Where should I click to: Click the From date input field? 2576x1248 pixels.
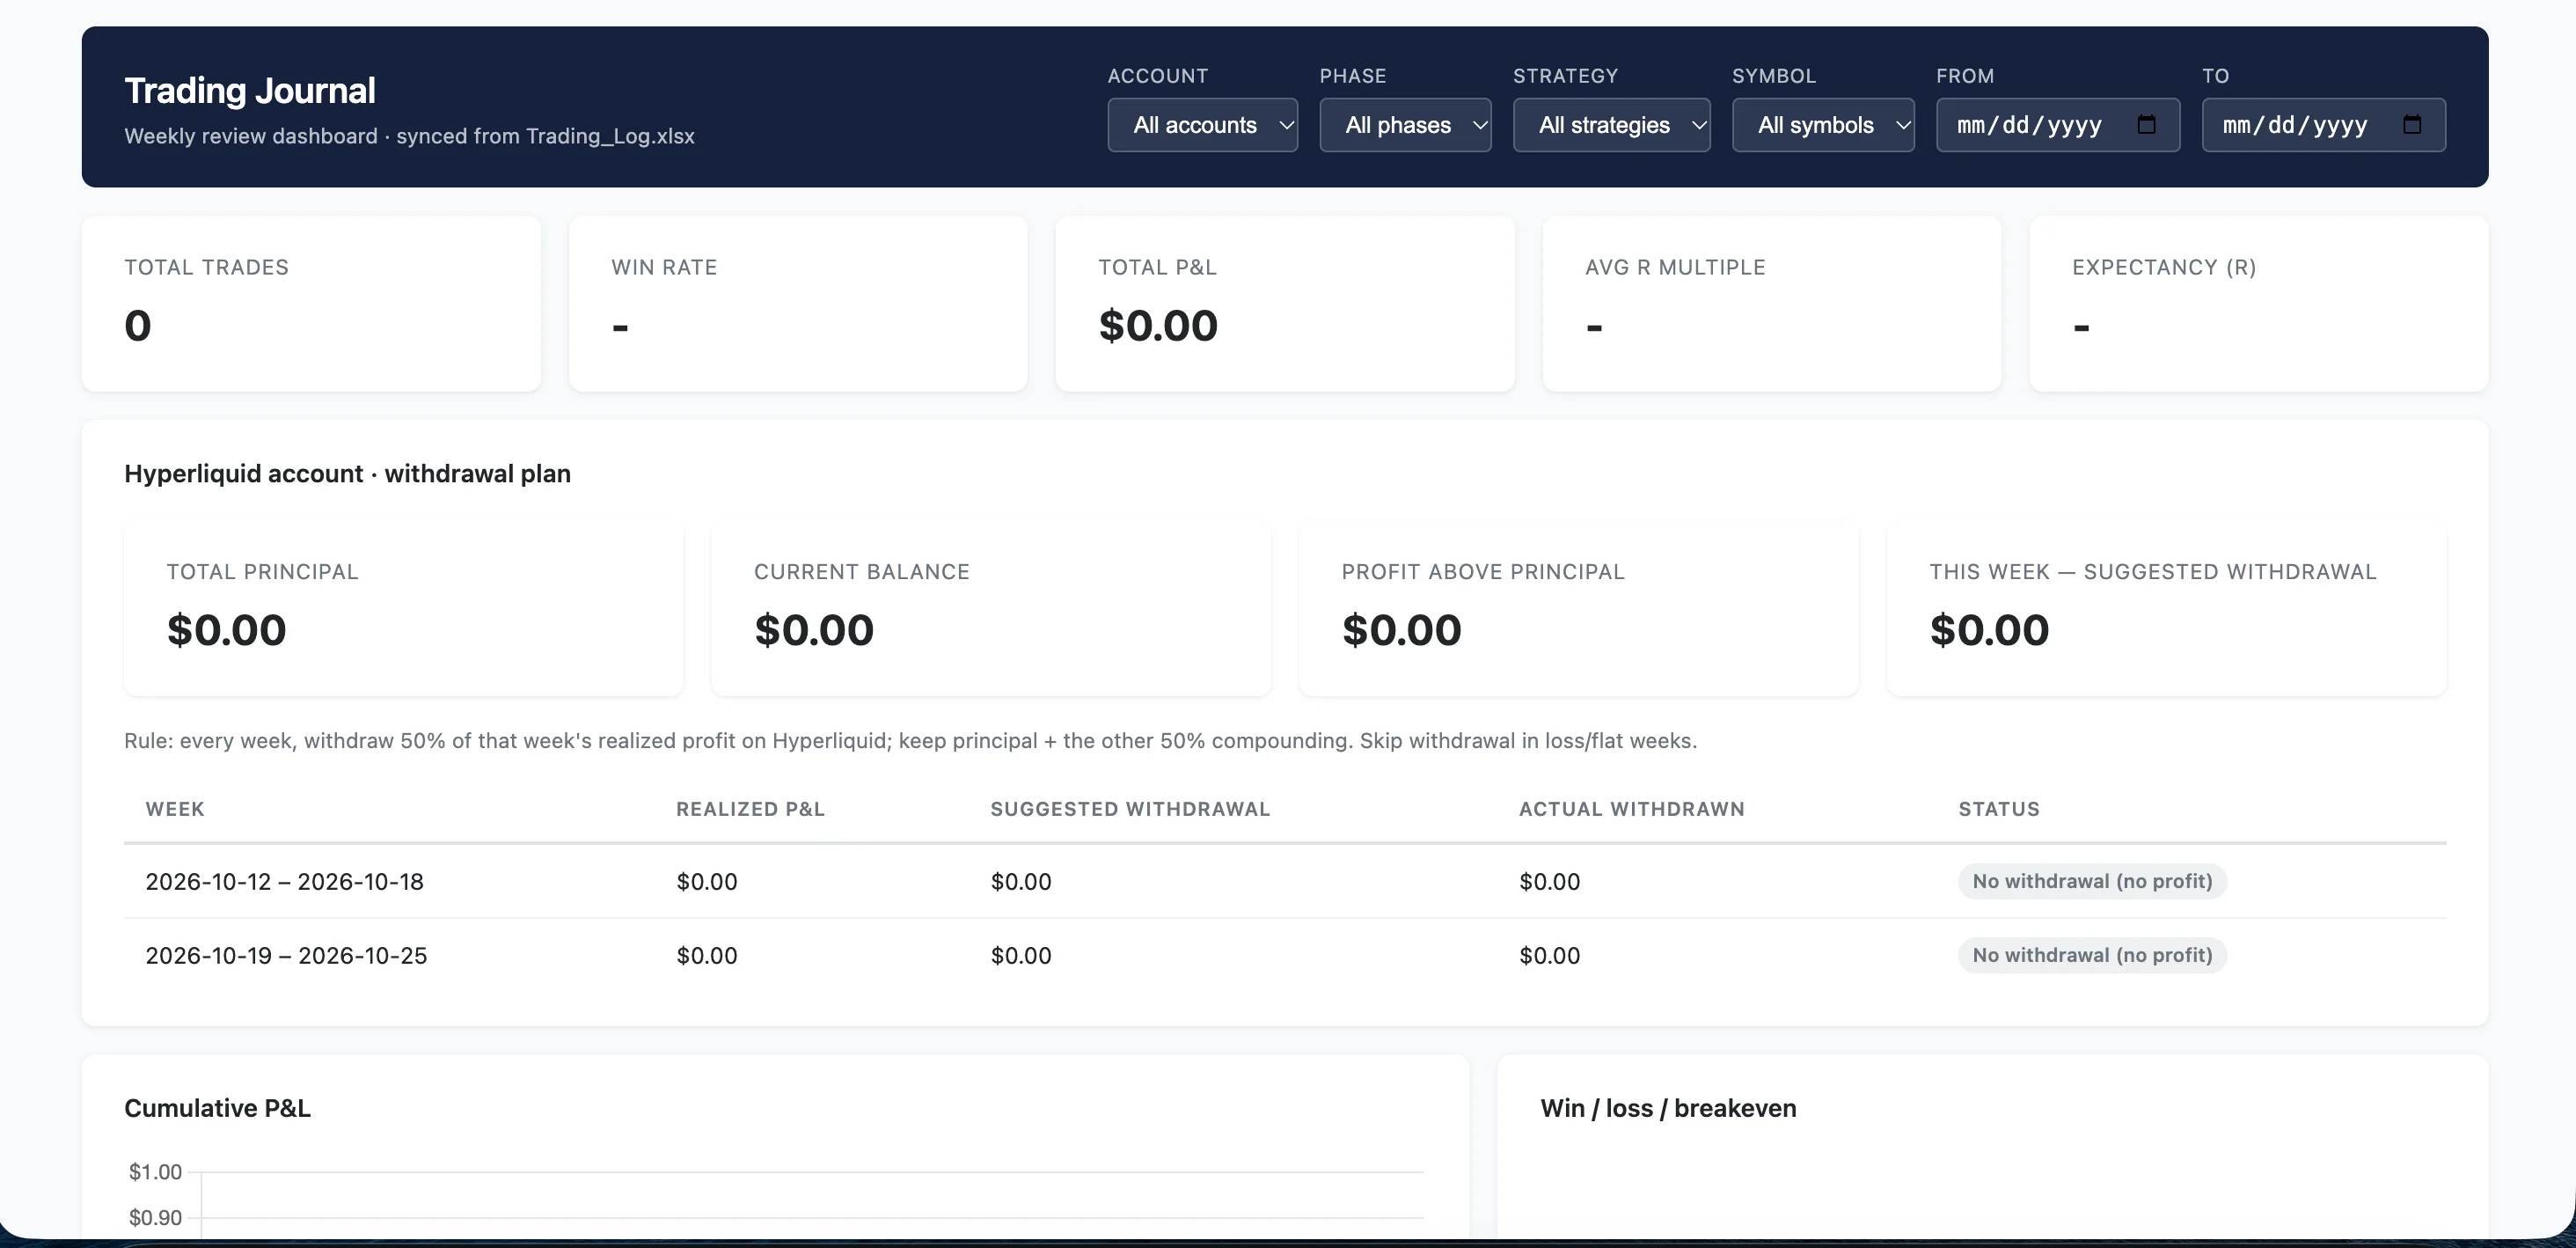(x=2058, y=125)
